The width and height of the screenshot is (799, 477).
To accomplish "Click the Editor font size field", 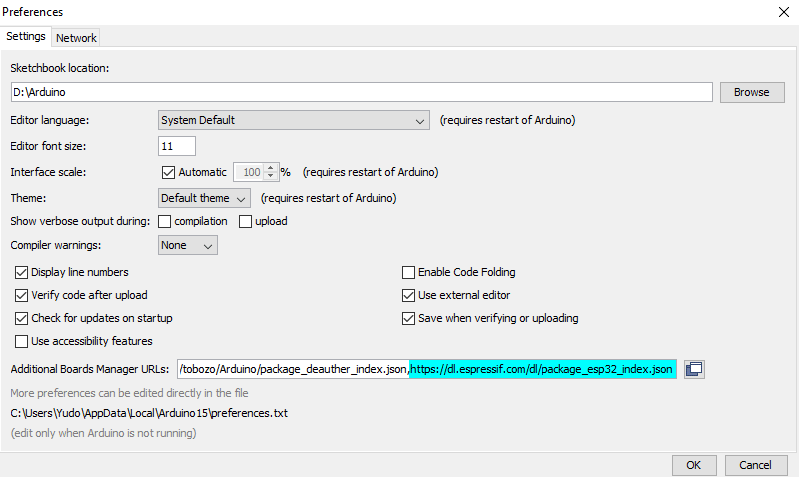I will point(177,146).
